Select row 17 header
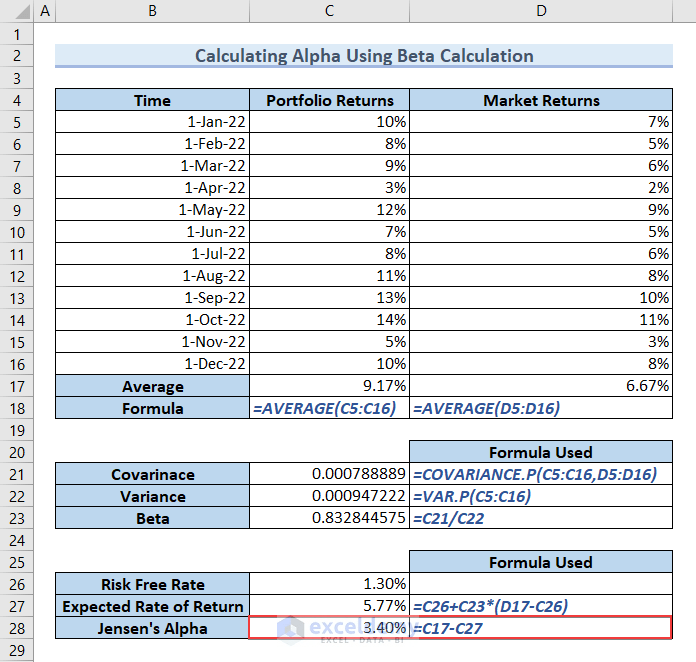 pyautogui.click(x=17, y=386)
